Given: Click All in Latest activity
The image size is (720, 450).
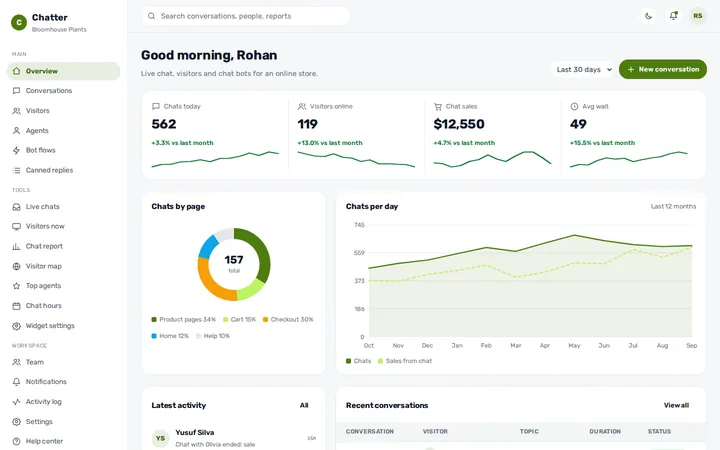Looking at the screenshot, I should (x=304, y=405).
